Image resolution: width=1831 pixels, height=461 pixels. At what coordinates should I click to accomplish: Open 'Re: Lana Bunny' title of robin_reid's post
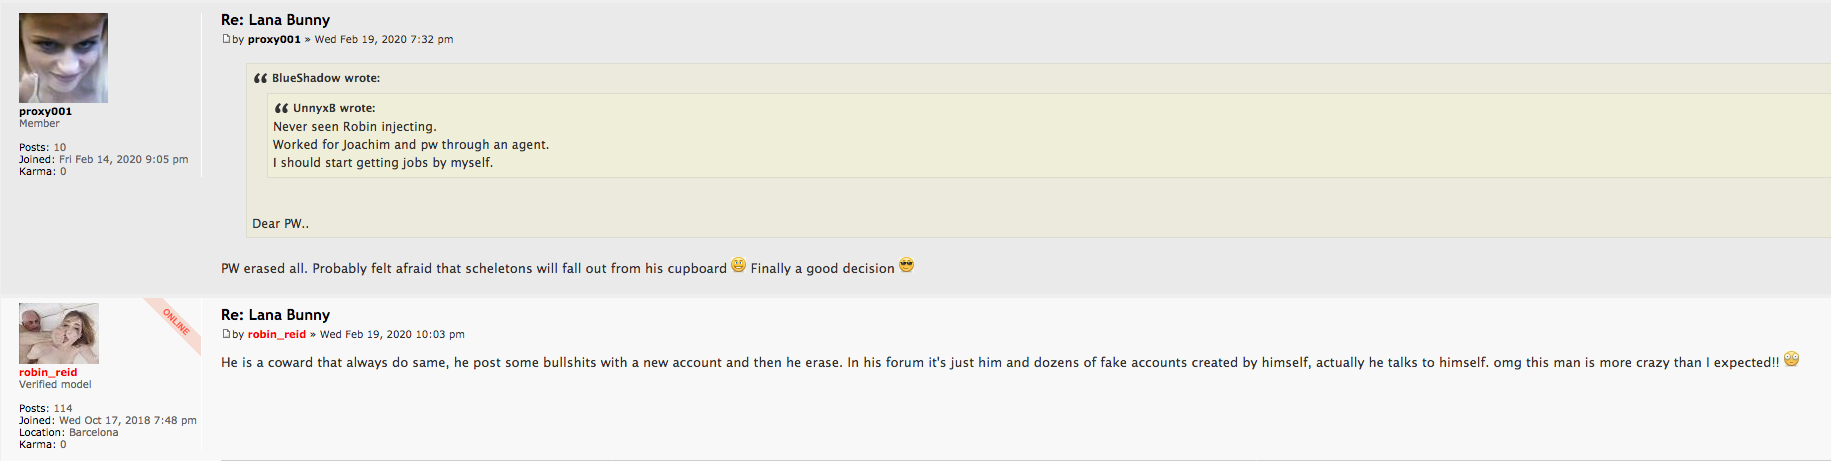275,315
